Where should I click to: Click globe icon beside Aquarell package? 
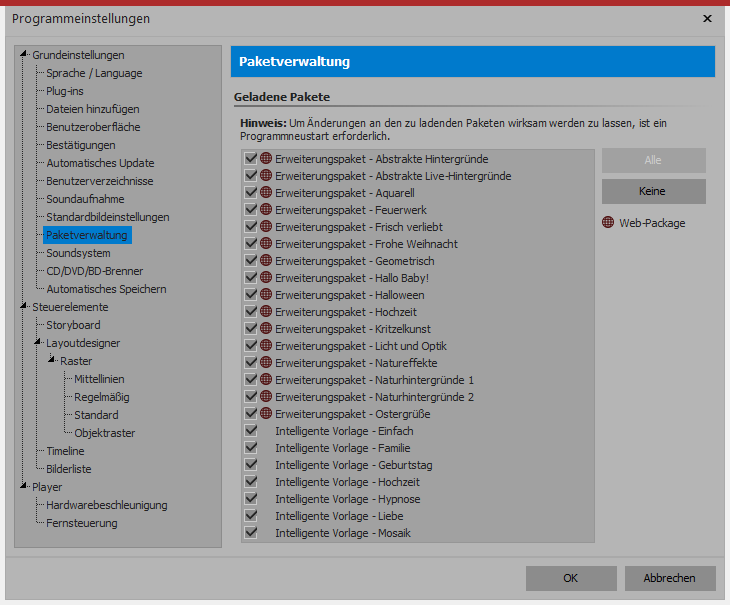266,193
